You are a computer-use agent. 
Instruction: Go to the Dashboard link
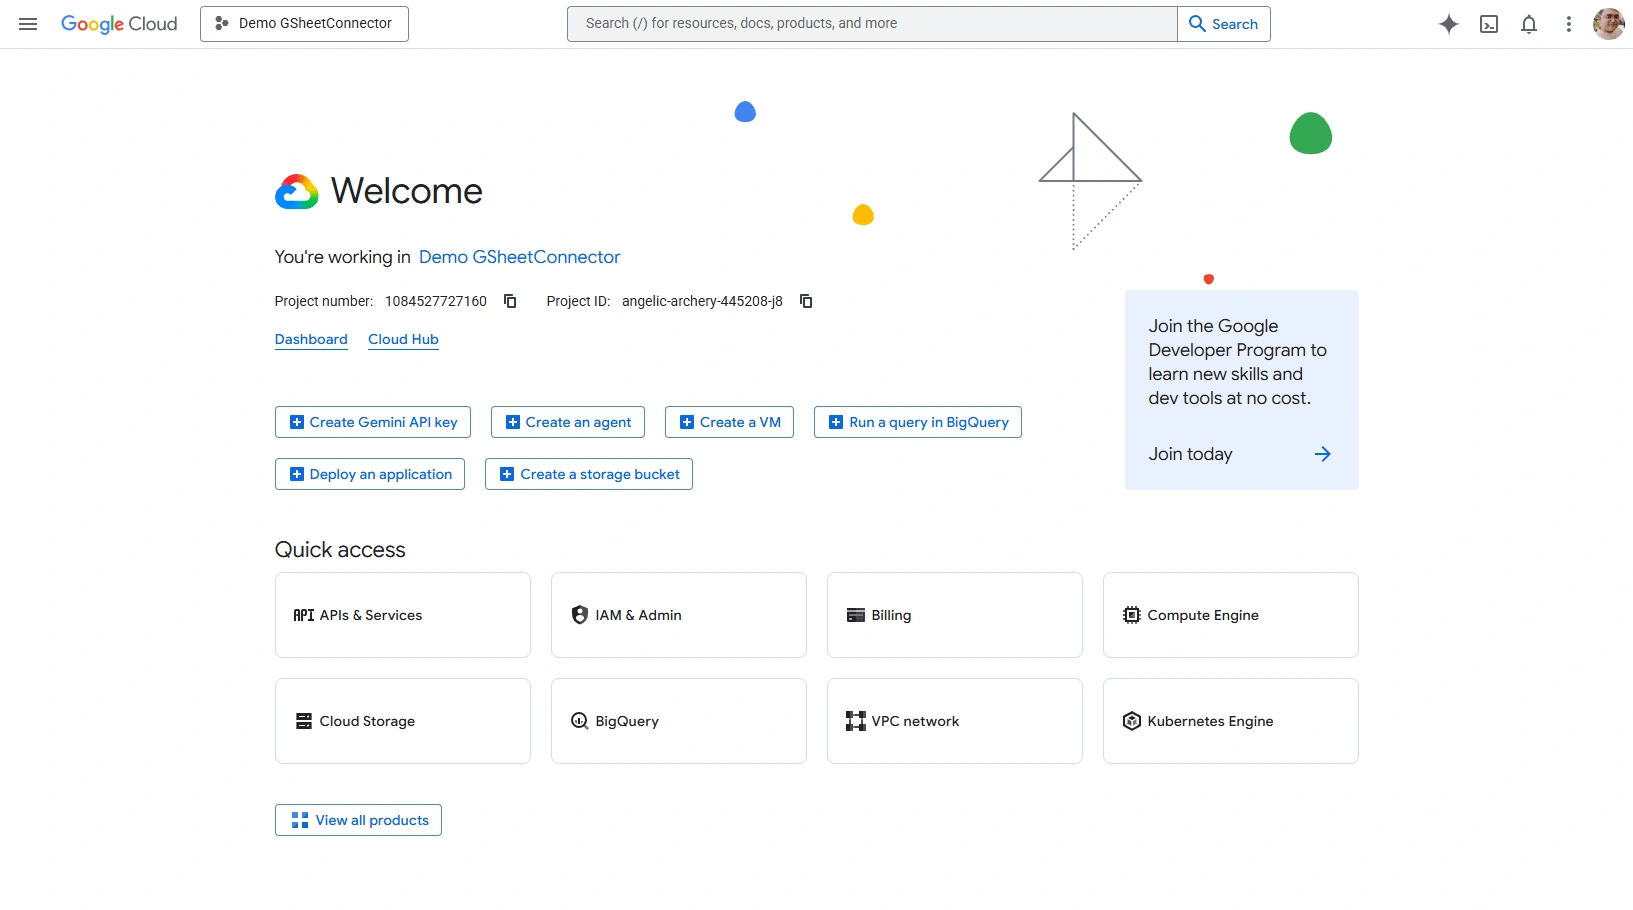[311, 339]
